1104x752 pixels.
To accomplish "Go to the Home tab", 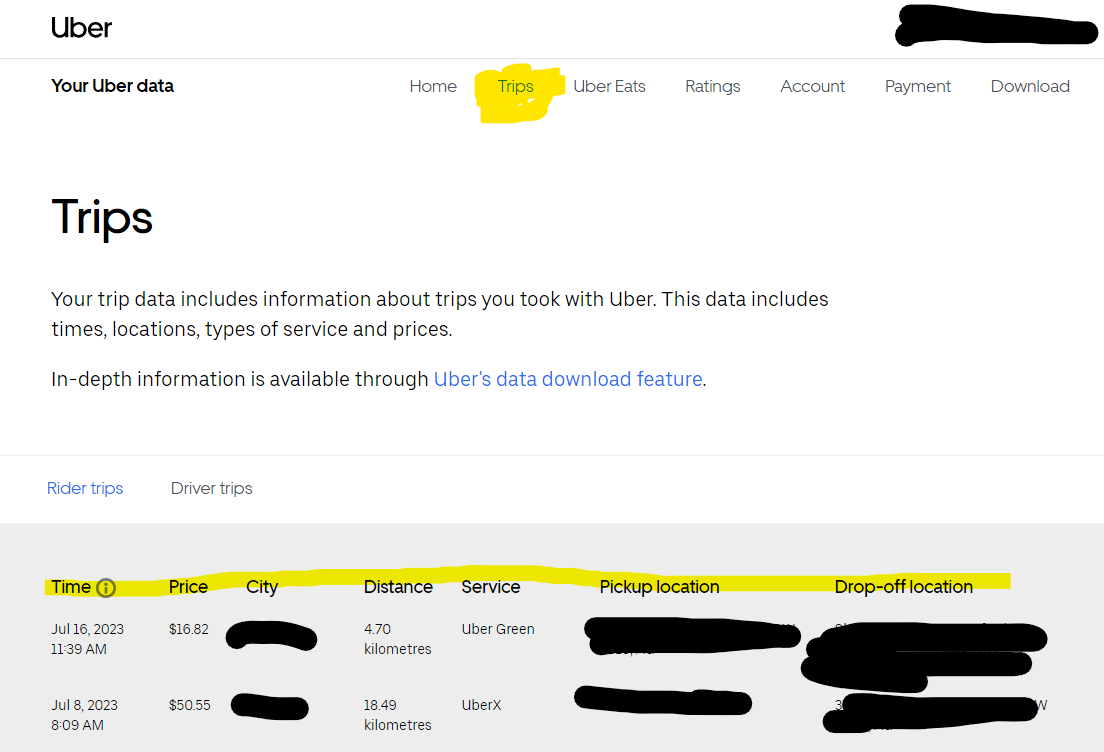I will click(433, 86).
